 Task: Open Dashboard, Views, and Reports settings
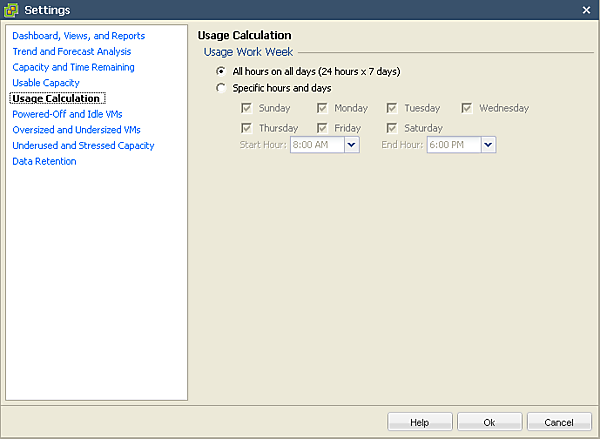79,36
